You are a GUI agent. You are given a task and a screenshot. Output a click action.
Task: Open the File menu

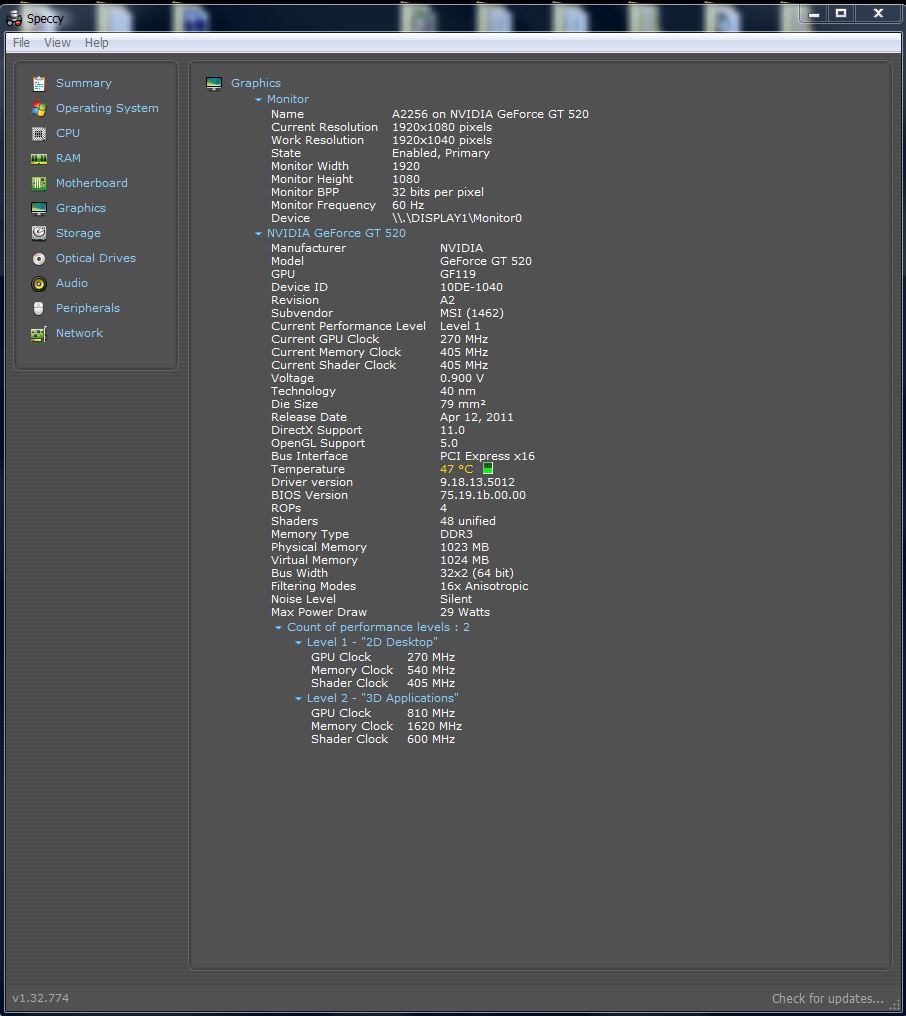pyautogui.click(x=21, y=43)
